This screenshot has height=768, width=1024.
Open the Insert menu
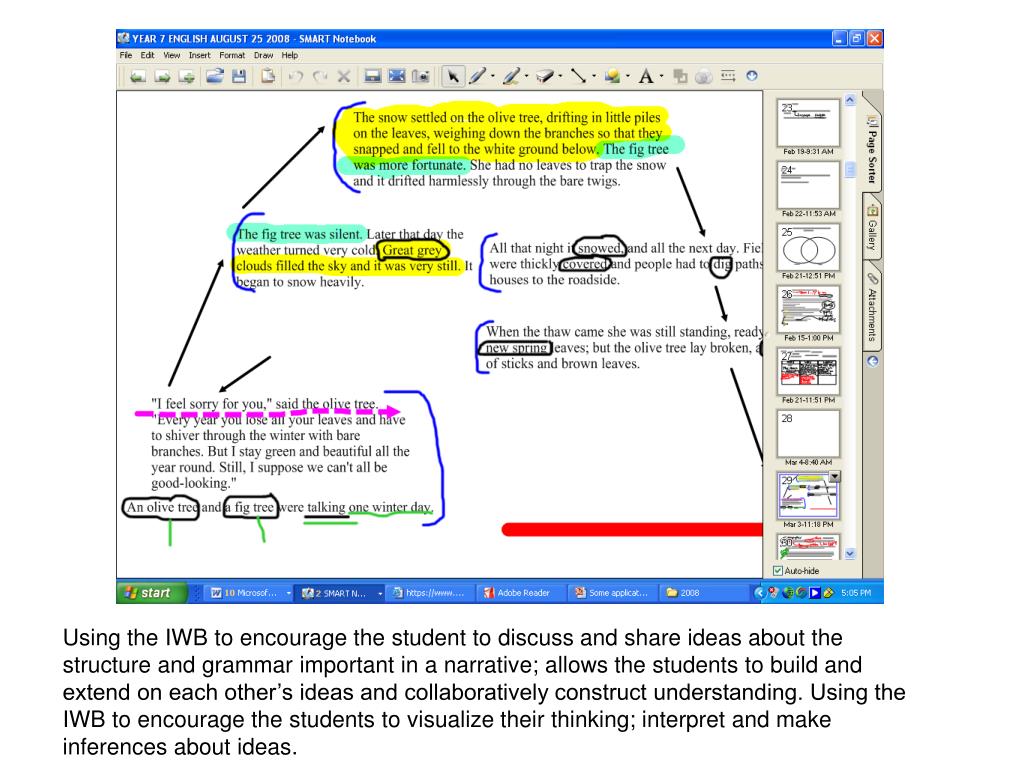(x=200, y=56)
